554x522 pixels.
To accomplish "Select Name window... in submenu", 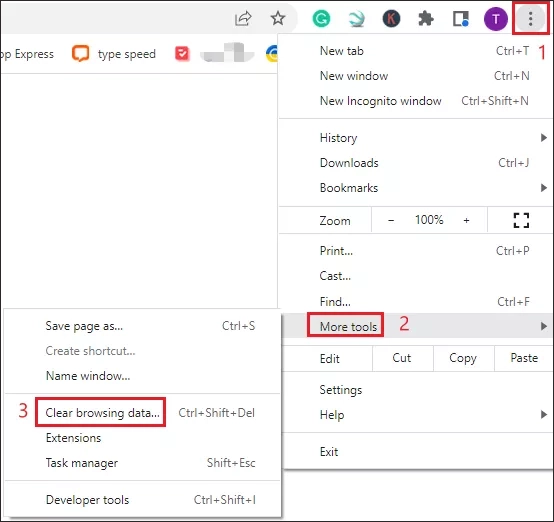I will [142, 376].
